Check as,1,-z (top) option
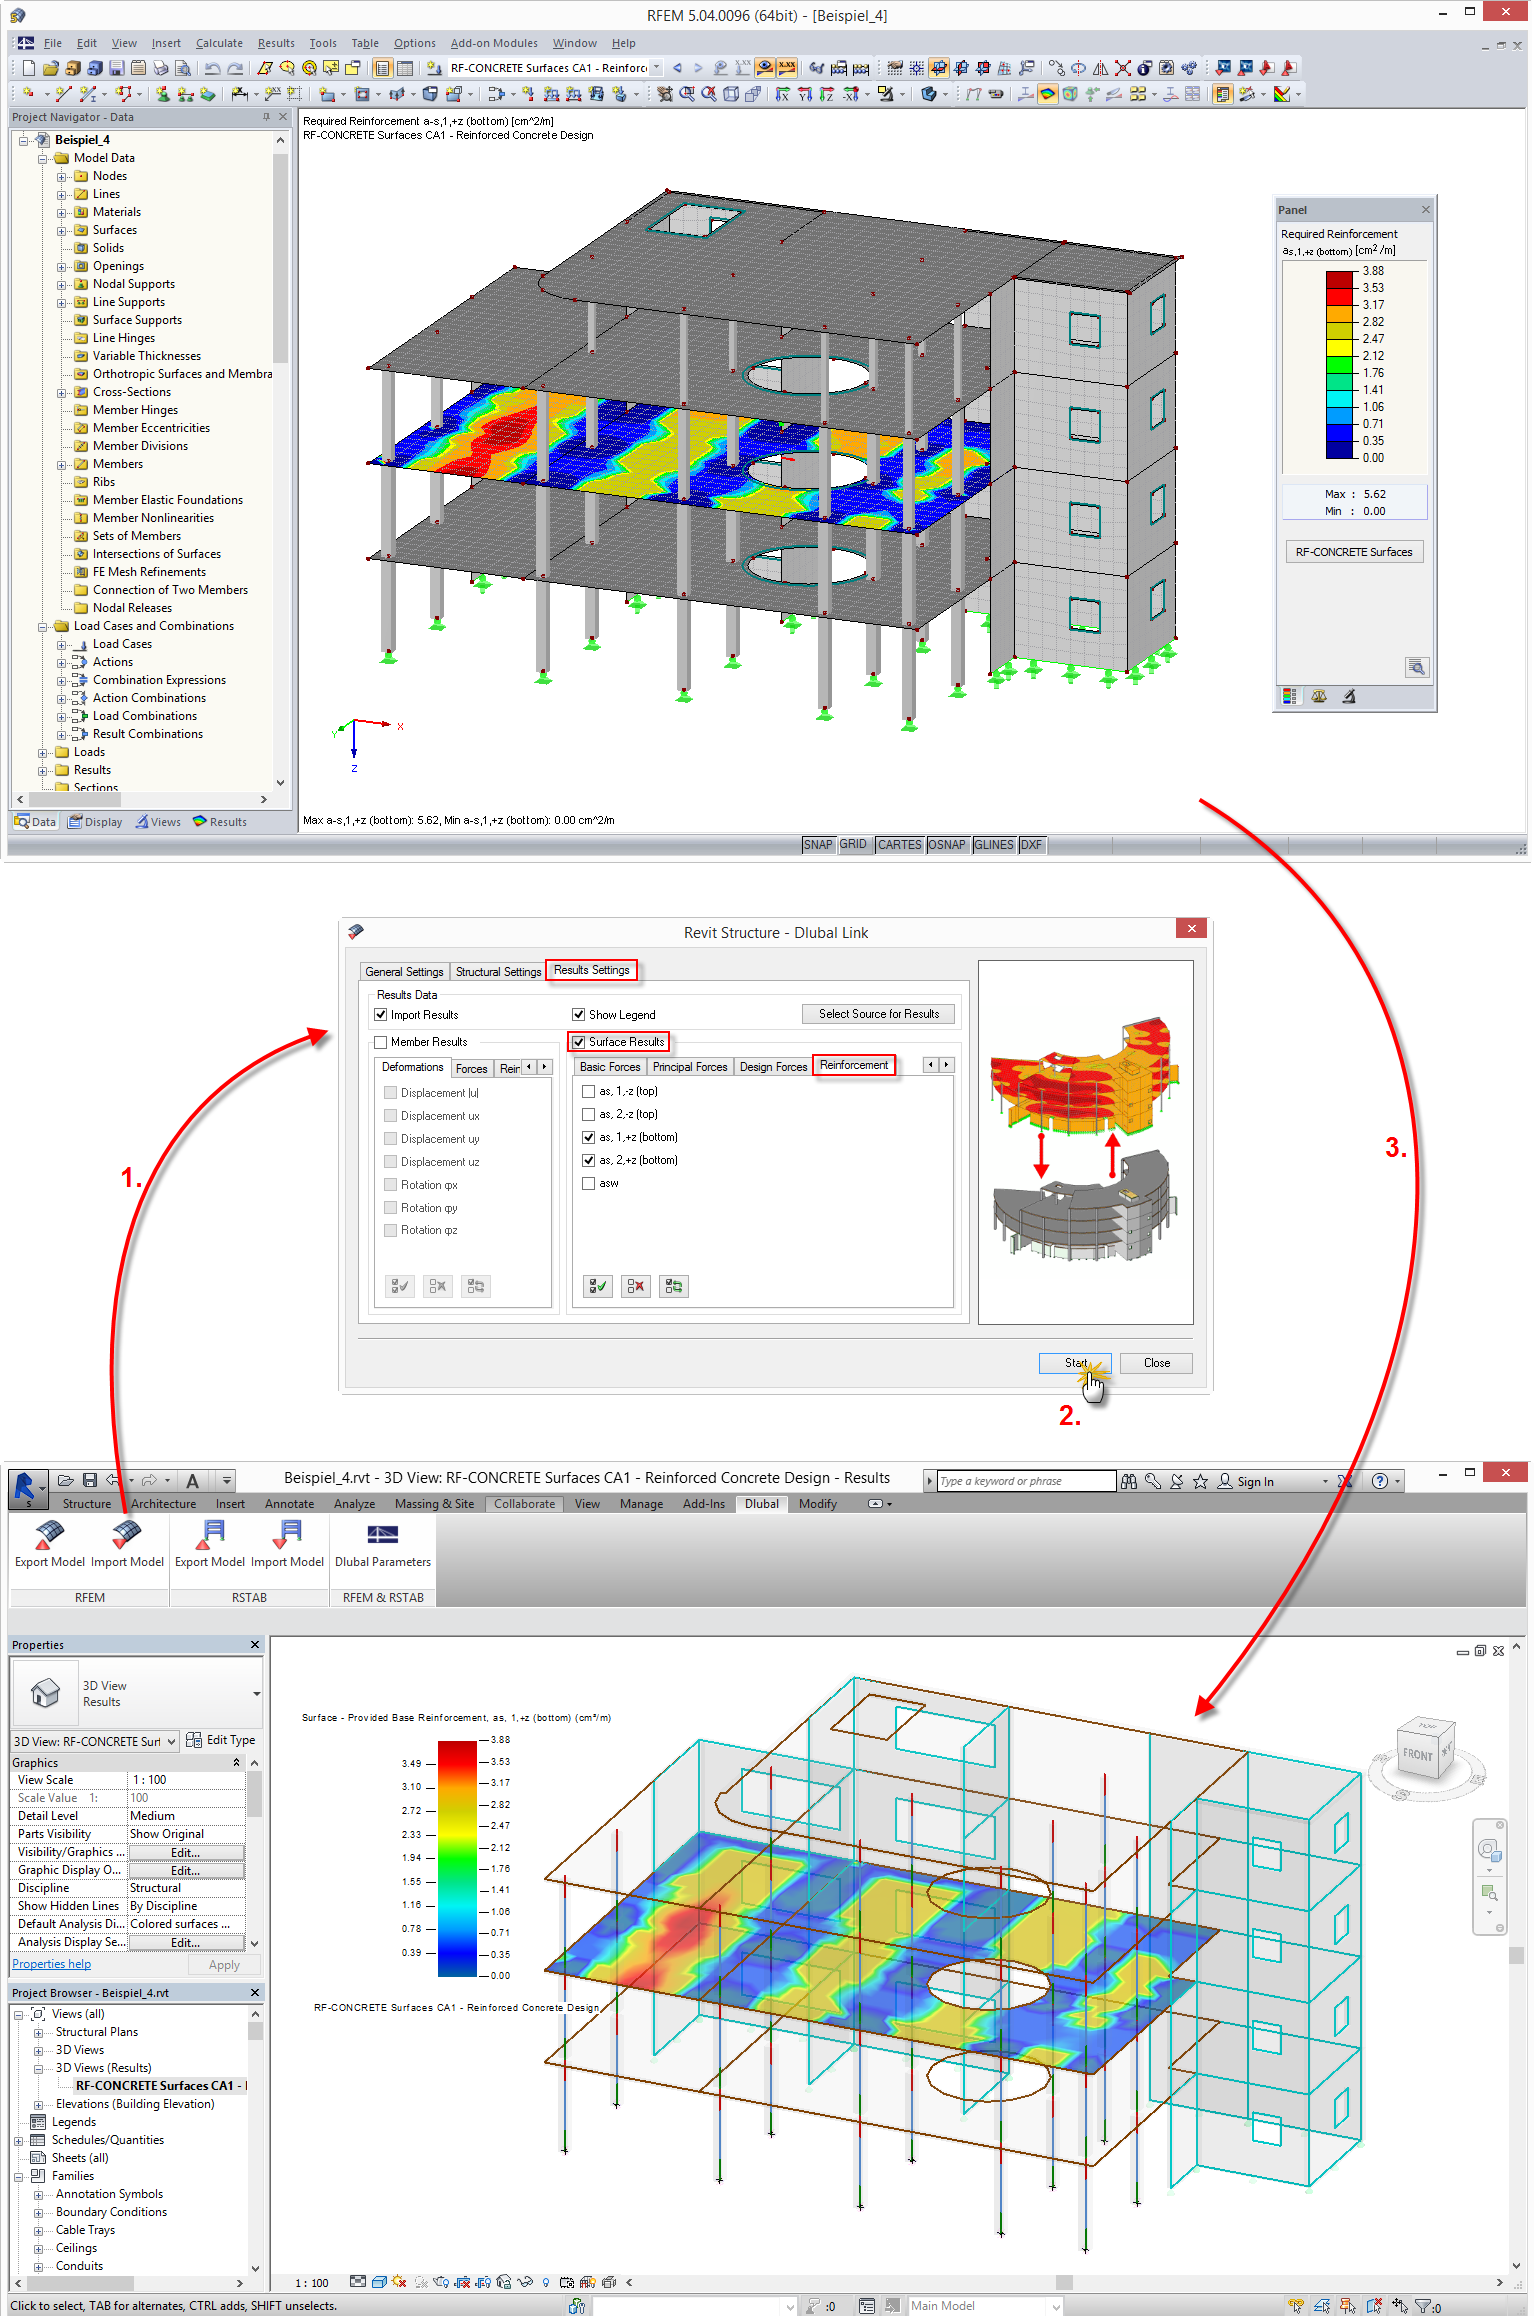 pyautogui.click(x=589, y=1091)
